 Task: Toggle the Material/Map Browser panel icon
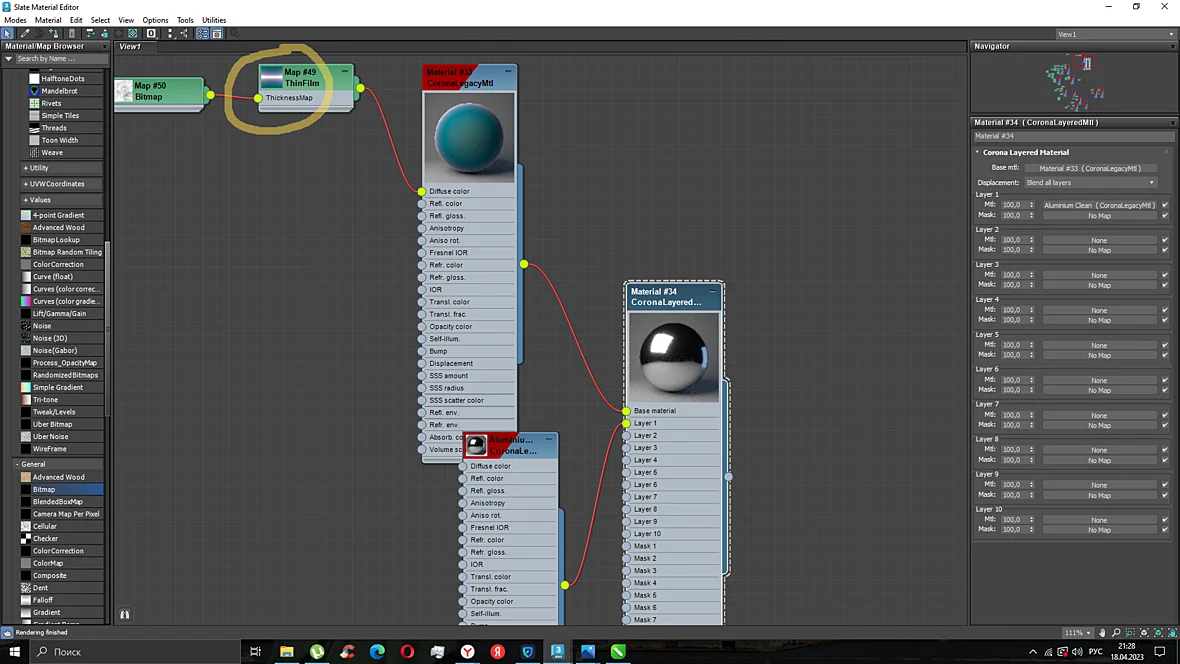tap(202, 34)
